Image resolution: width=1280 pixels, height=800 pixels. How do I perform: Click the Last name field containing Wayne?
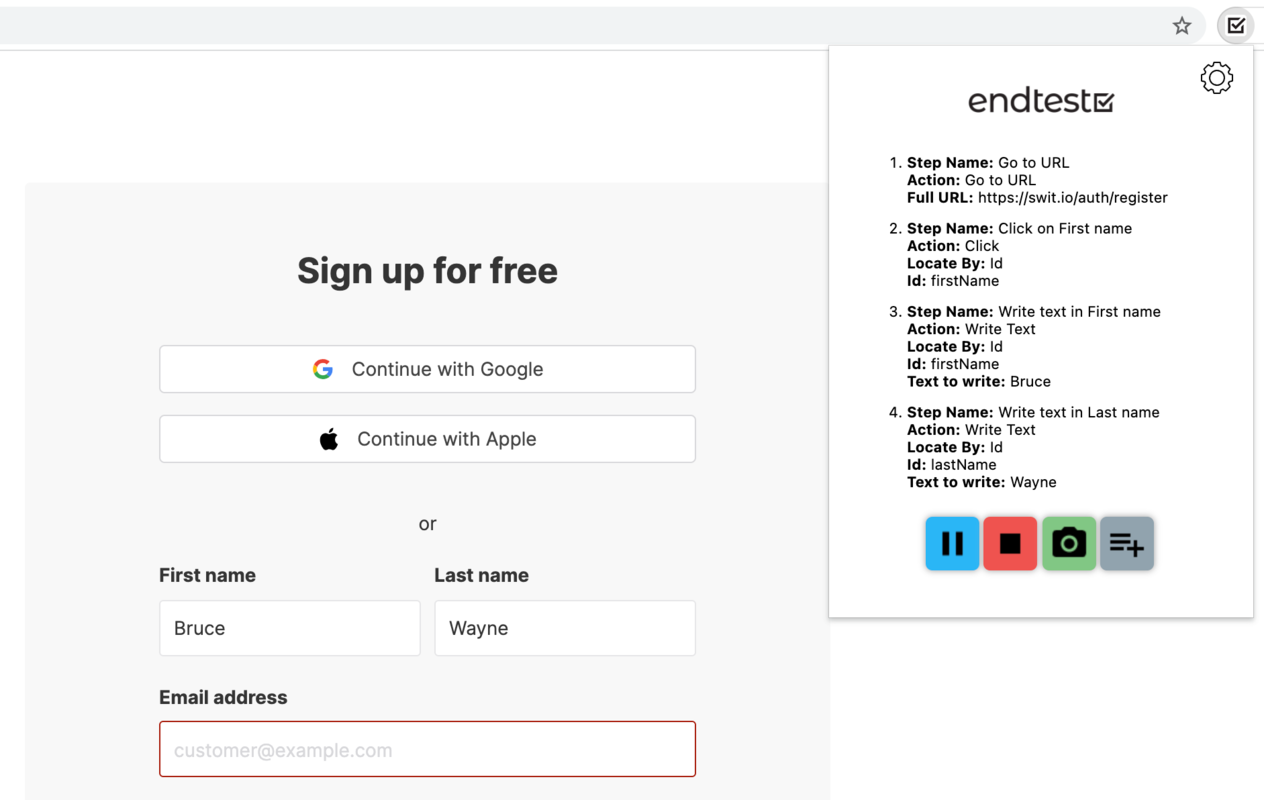click(564, 628)
